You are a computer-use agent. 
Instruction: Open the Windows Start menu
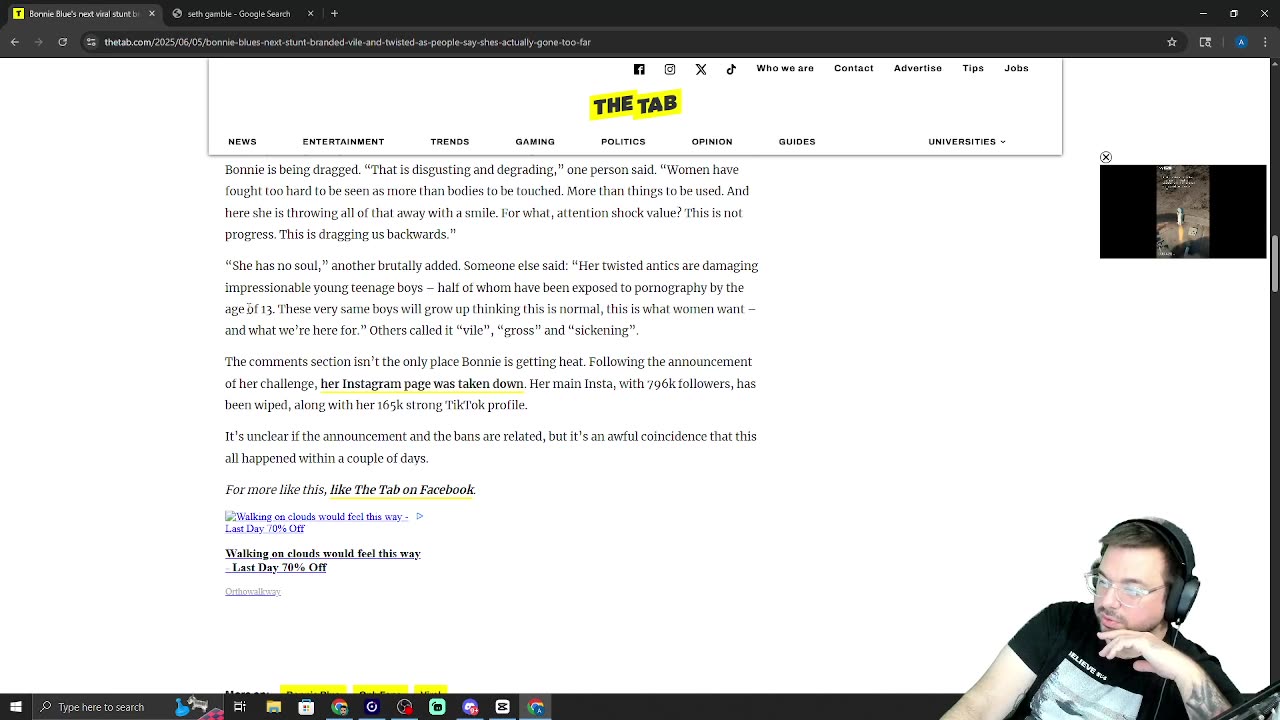(x=16, y=707)
